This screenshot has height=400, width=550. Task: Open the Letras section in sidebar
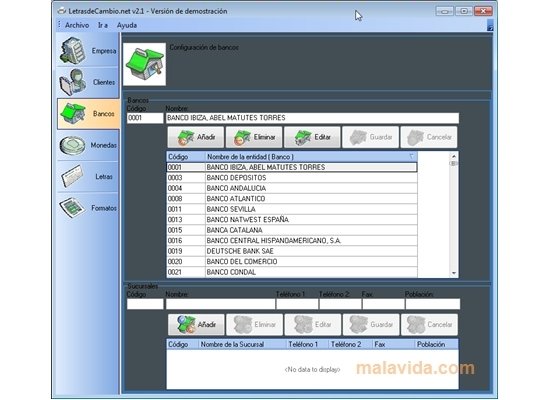click(88, 176)
